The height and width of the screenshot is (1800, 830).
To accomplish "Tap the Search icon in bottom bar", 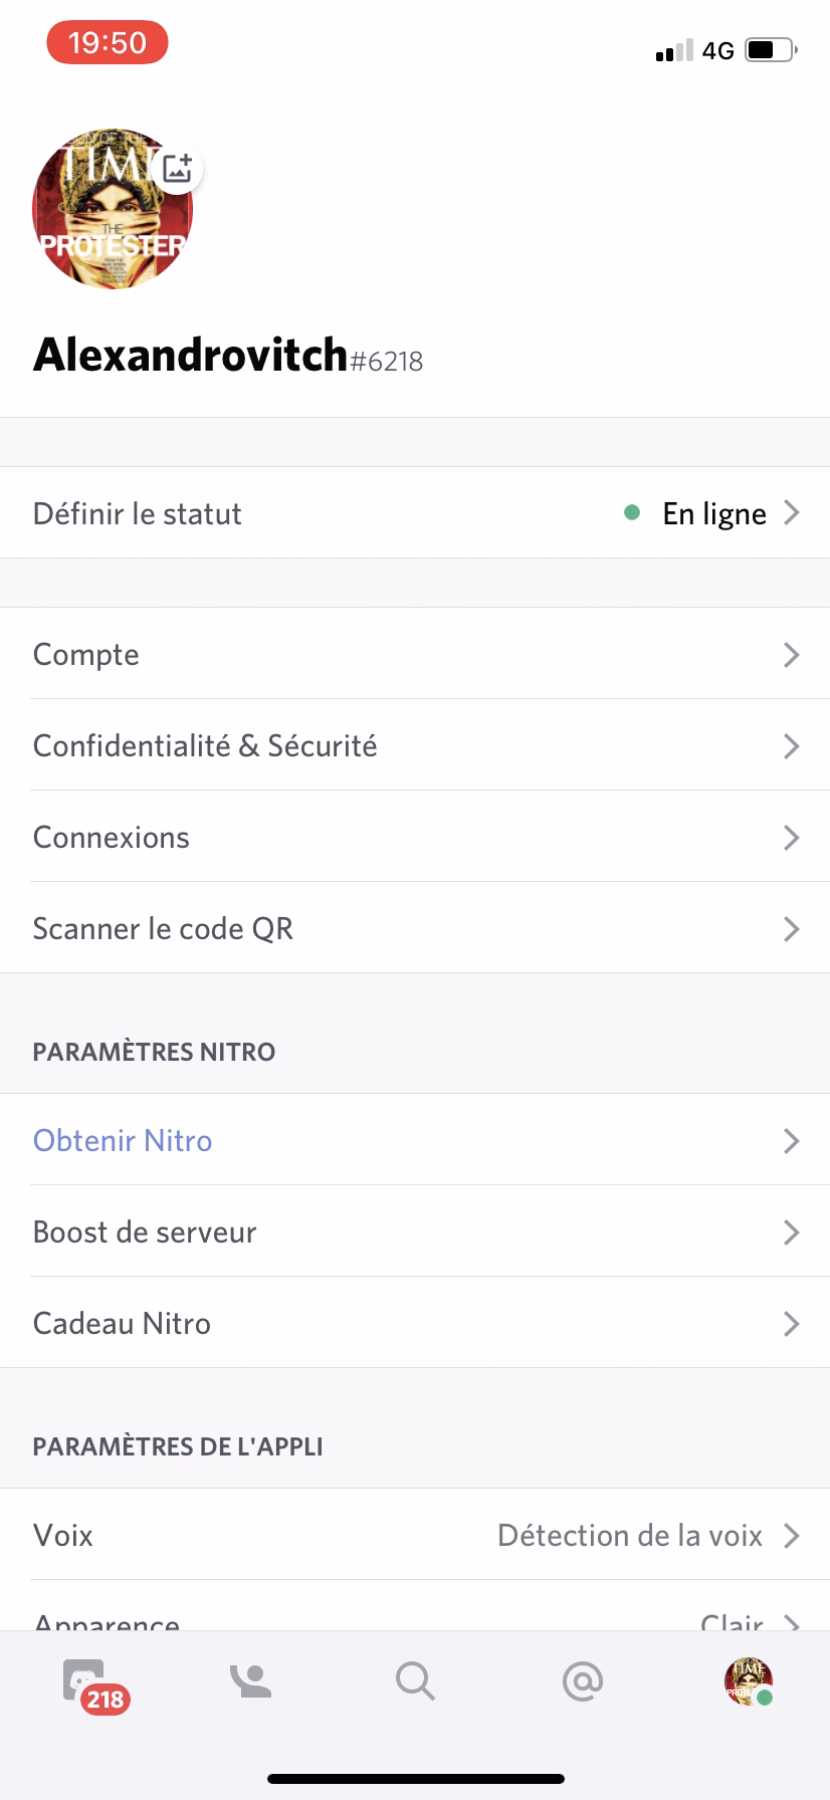I will pyautogui.click(x=415, y=1681).
